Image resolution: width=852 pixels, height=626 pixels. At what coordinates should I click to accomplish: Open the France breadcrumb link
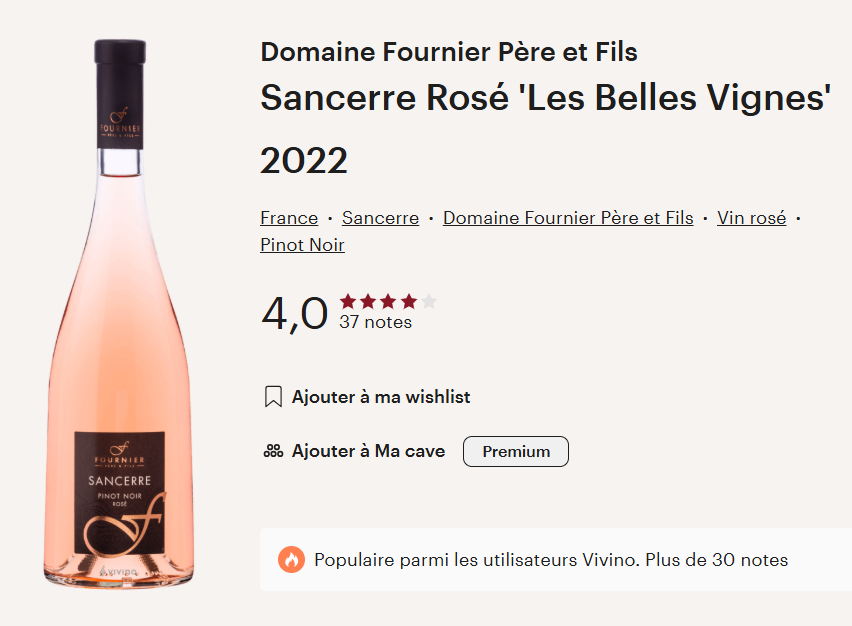pos(289,218)
